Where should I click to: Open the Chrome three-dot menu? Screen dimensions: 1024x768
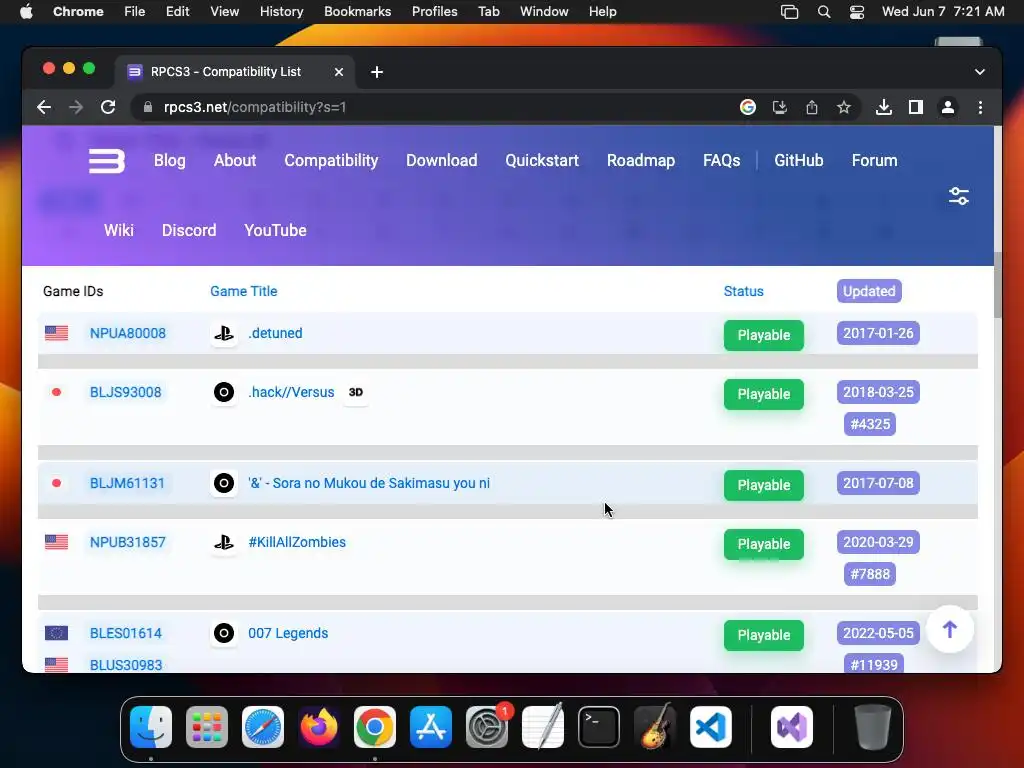coord(980,107)
